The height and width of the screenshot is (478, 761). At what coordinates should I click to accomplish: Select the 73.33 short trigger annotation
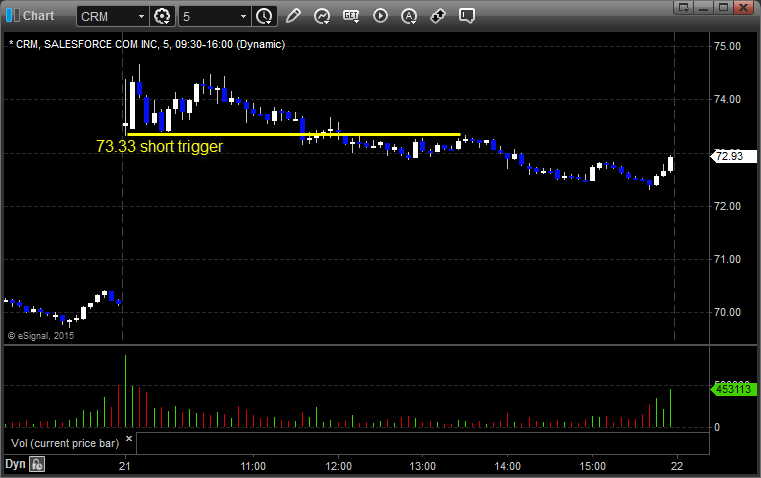click(159, 146)
